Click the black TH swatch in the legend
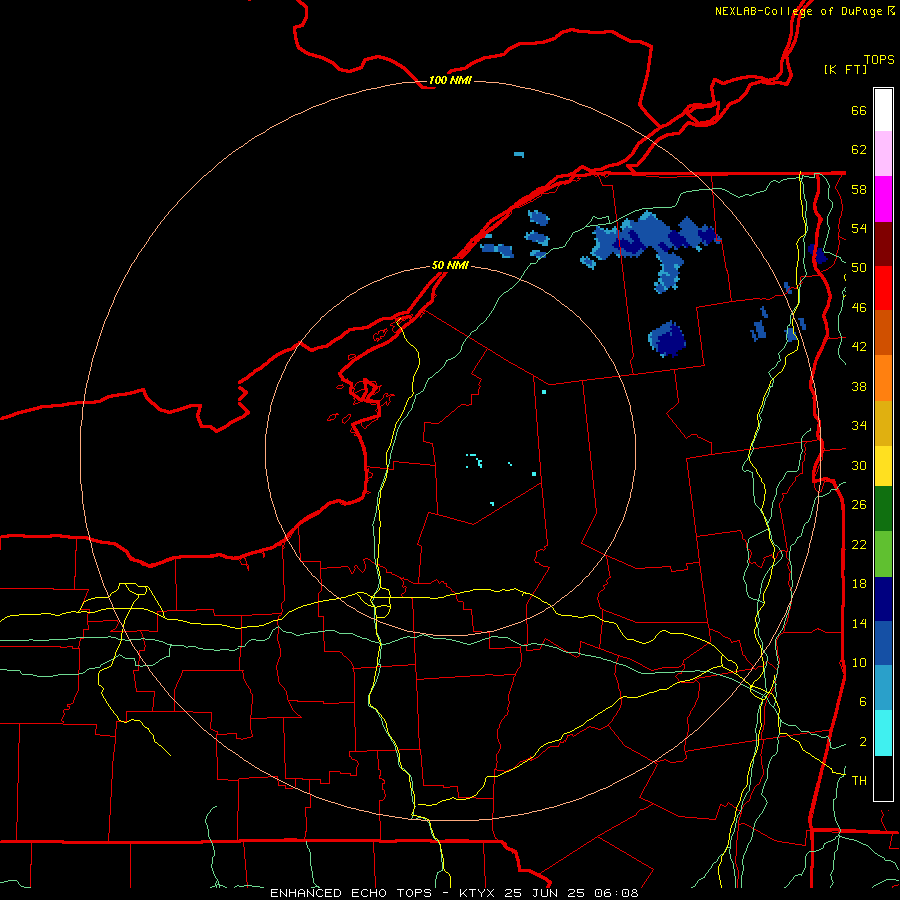900x900 pixels. point(883,778)
